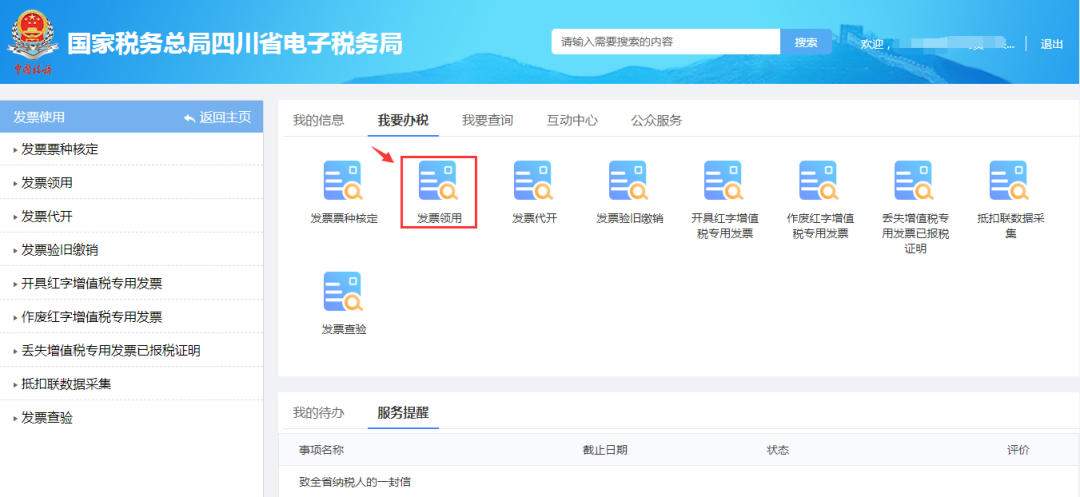Screen dimensions: 1080x497
Task: Click the 状态 column header
Action: (x=778, y=450)
